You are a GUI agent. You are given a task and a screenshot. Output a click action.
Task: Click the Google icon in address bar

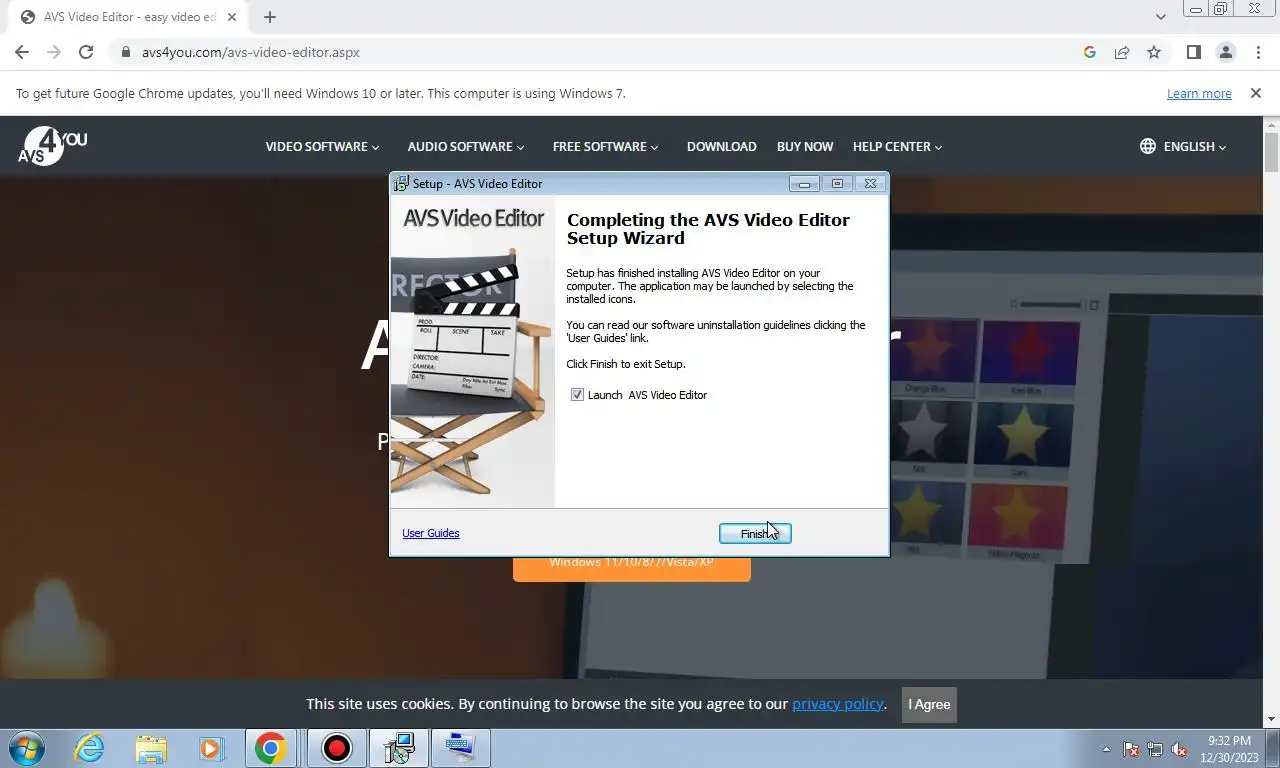point(1090,52)
